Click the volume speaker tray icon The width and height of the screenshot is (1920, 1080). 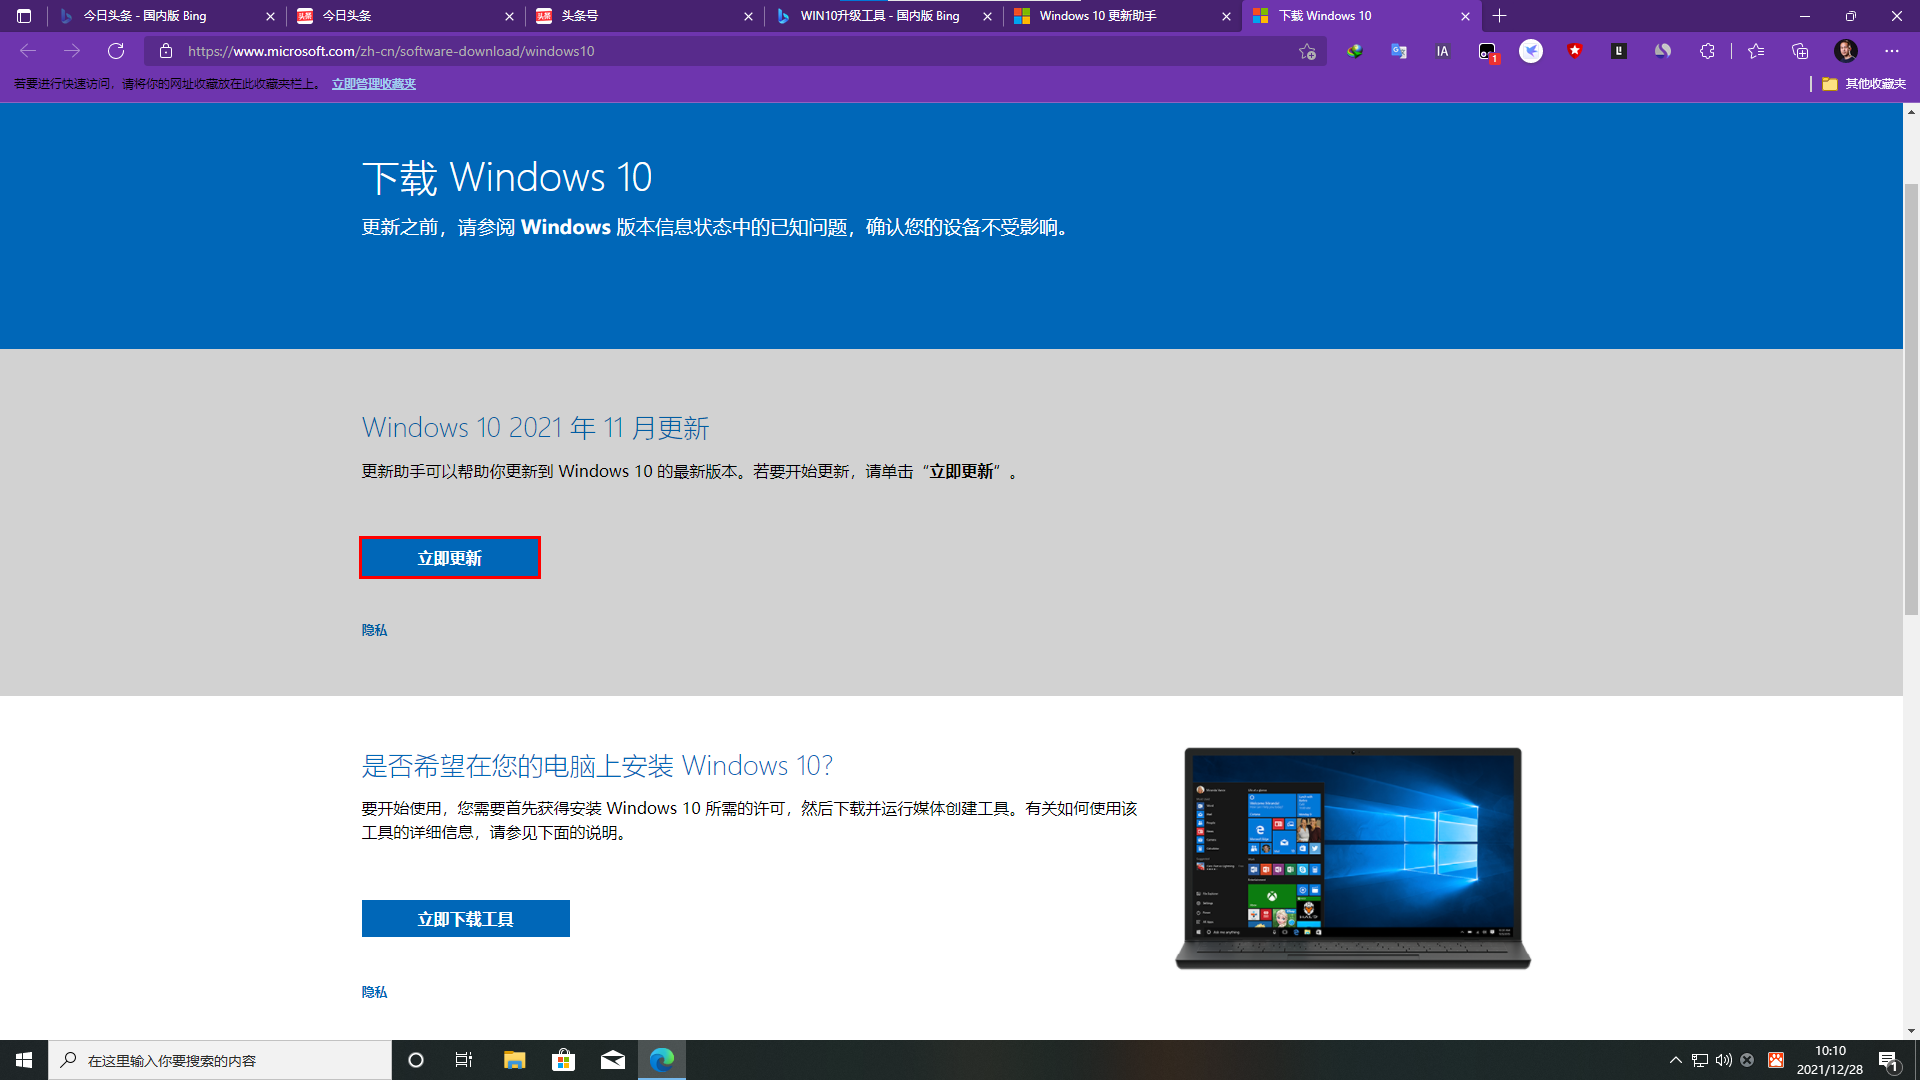click(1724, 1060)
